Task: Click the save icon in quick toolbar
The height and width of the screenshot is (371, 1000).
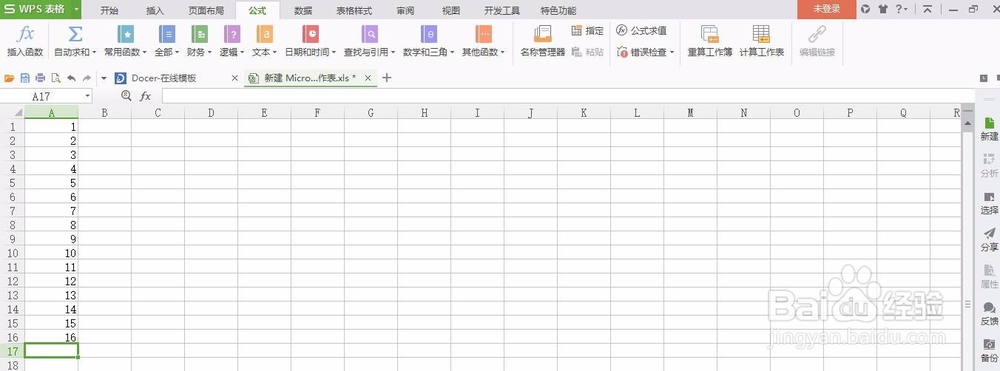Action: tap(25, 78)
